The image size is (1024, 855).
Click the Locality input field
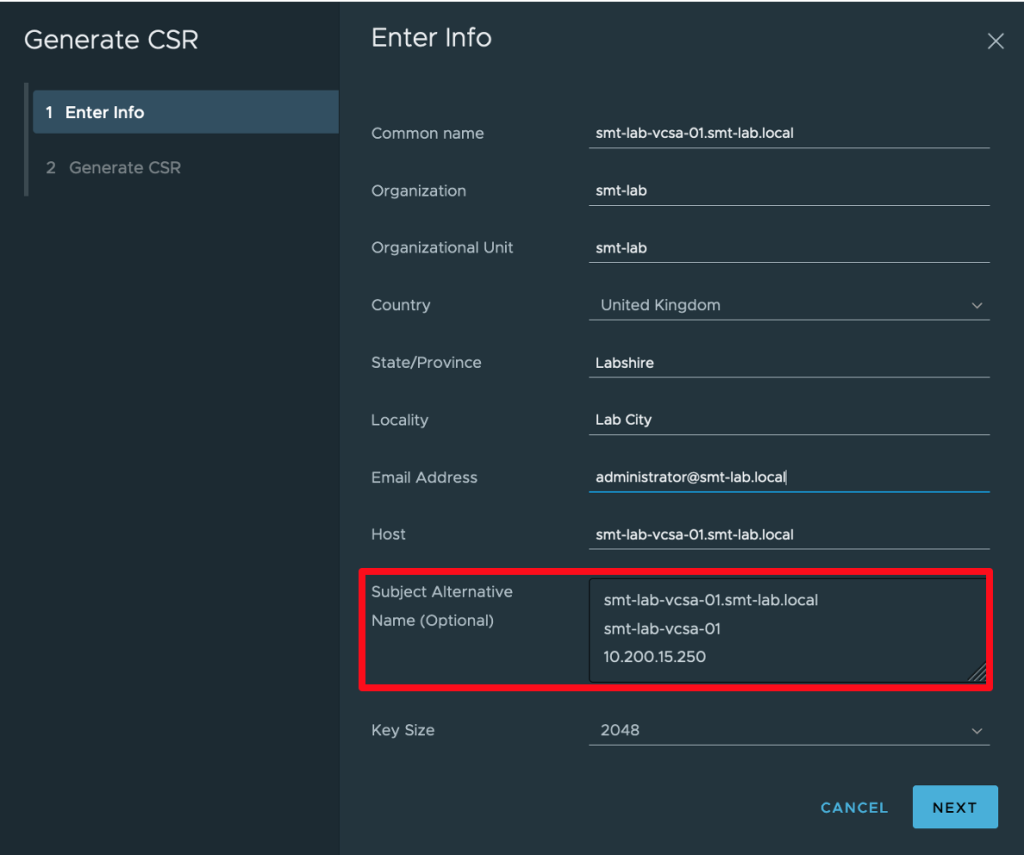(788, 420)
